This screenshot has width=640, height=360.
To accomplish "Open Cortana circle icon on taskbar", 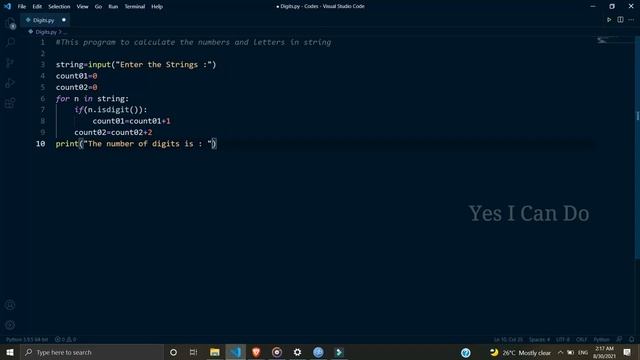I will (173, 352).
